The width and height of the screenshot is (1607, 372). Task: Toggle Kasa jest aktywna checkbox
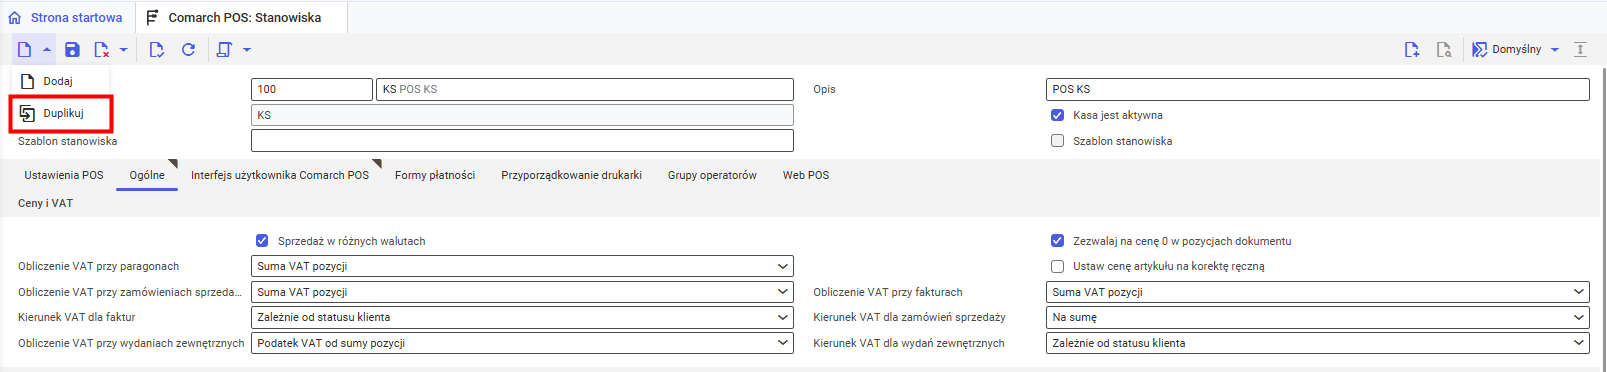pyautogui.click(x=1057, y=115)
